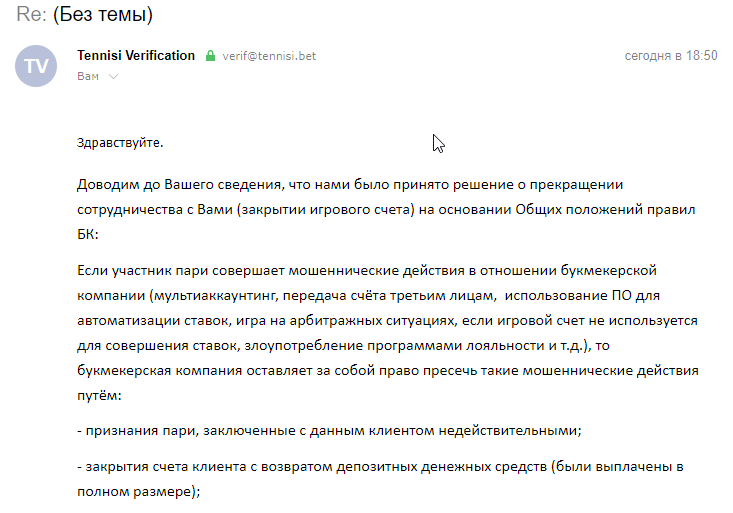Click the timestamp сегодня в 18:50
Image resolution: width=733 pixels, height=513 pixels.
point(671,56)
